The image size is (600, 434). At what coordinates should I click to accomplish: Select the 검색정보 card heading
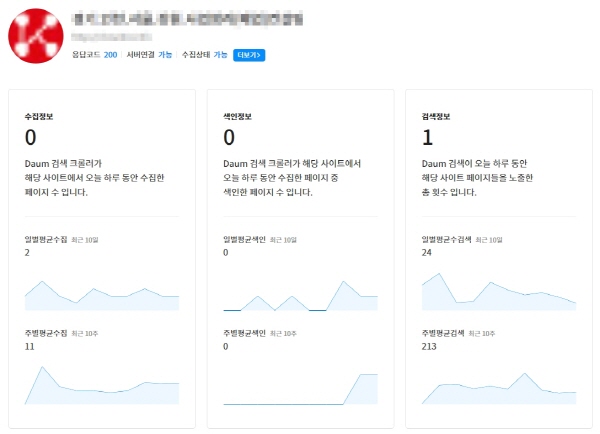436,117
